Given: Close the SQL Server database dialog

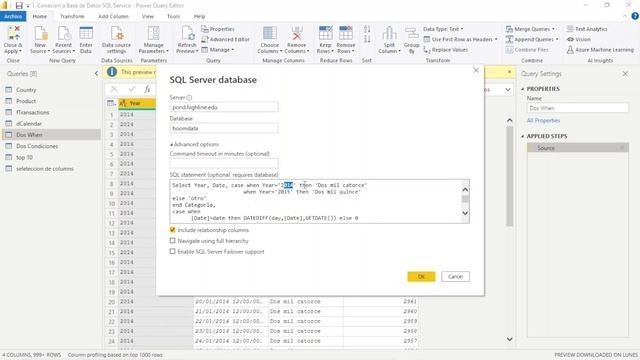Looking at the screenshot, I should pos(476,70).
